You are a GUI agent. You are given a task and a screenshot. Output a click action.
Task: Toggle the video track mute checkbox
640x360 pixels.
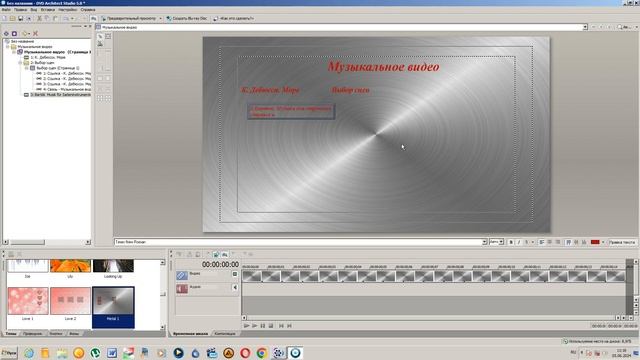pos(235,274)
